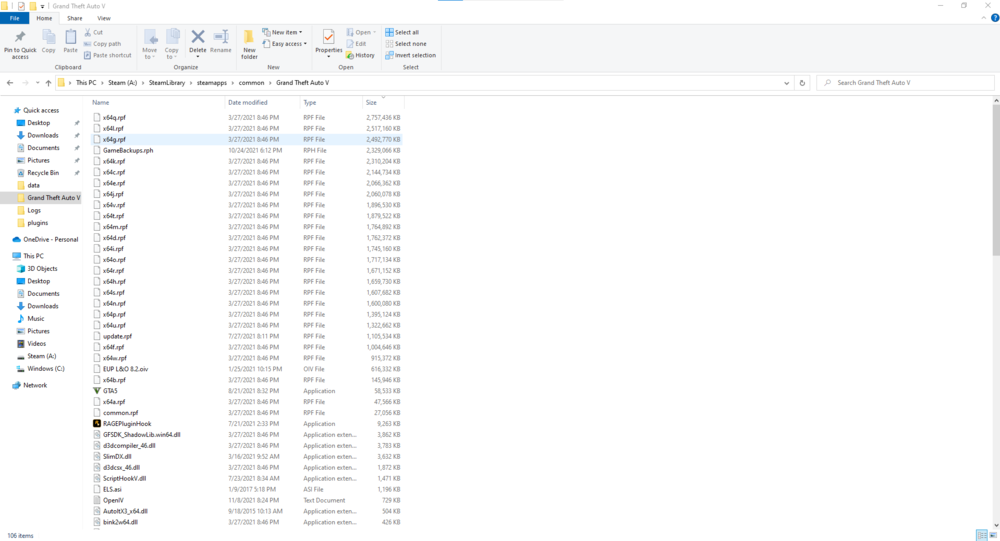Go back with navigation arrow
The height and width of the screenshot is (541, 1000).
click(10, 83)
